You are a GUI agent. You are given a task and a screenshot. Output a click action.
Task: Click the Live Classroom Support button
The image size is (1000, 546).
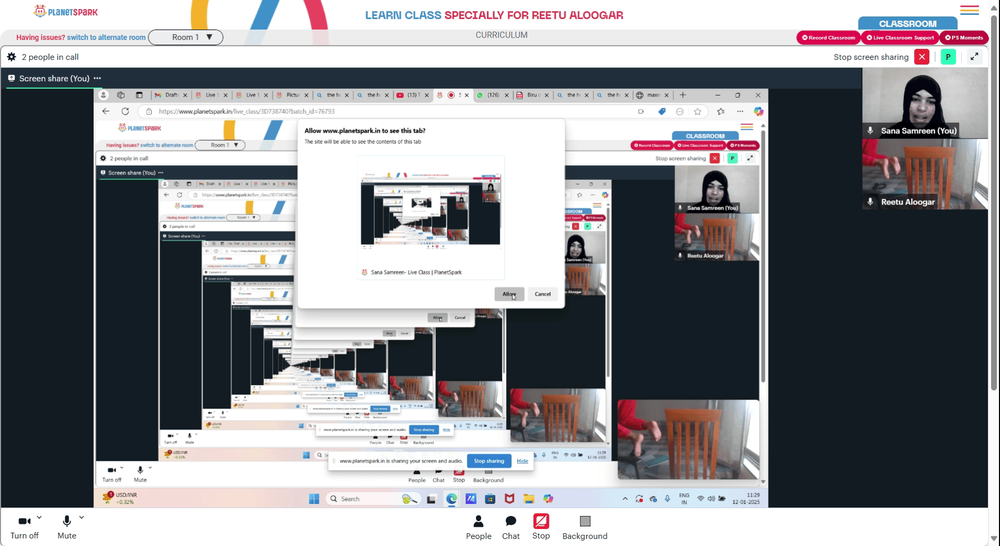tap(900, 38)
